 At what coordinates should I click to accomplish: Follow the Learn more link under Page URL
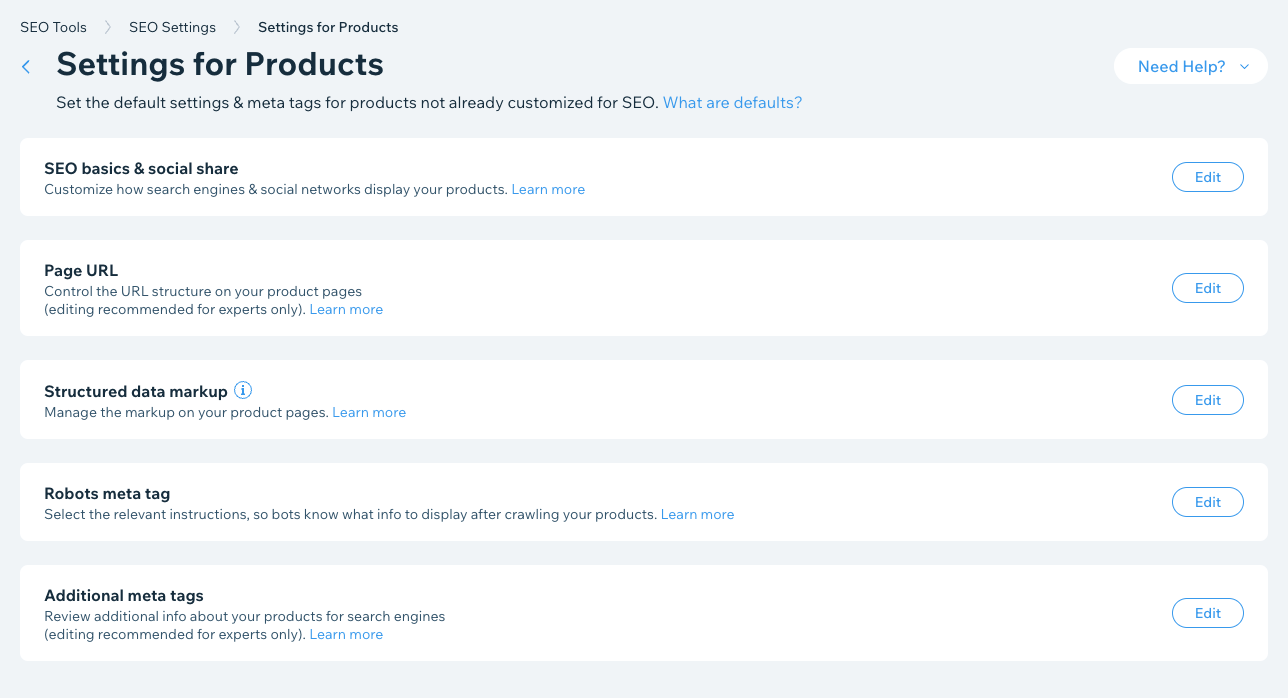pyautogui.click(x=346, y=310)
